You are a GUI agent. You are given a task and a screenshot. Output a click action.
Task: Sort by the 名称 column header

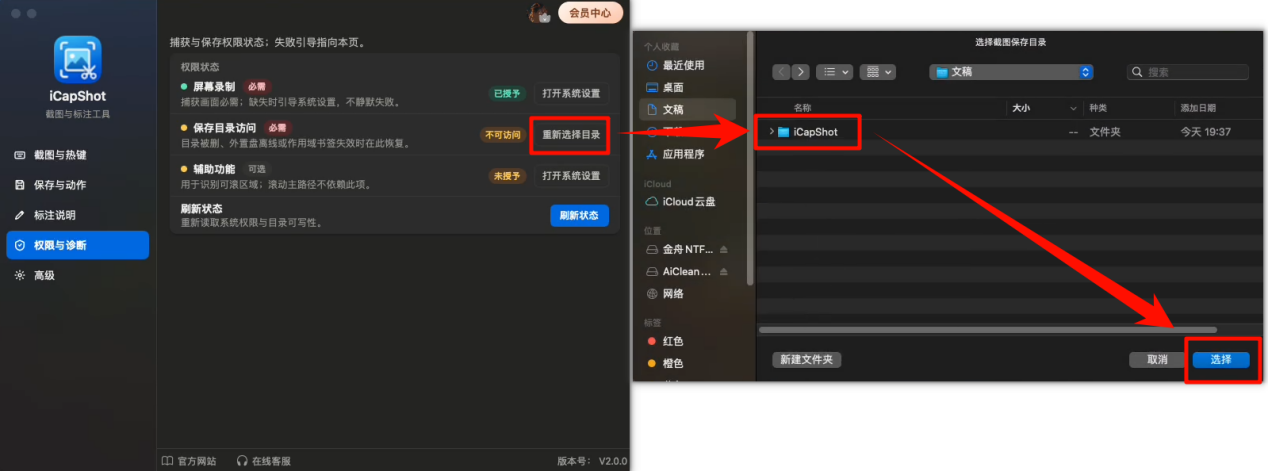[x=803, y=107]
